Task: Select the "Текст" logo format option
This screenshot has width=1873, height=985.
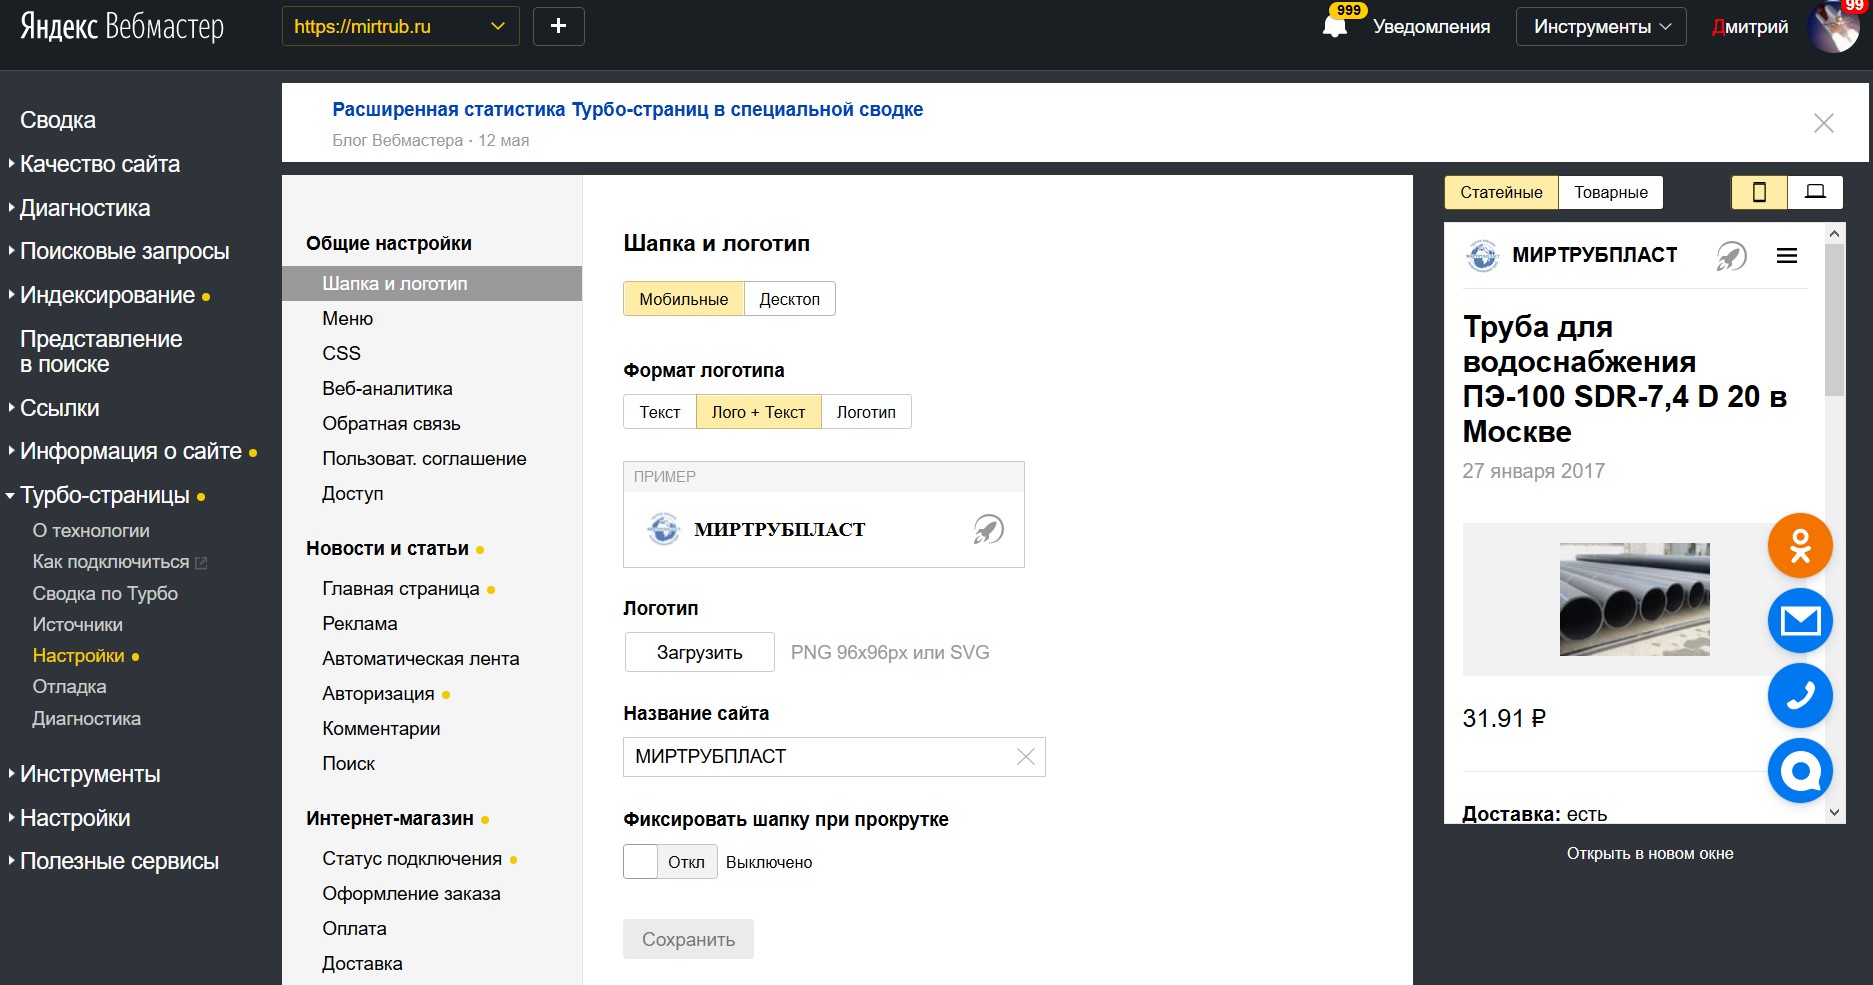Action: 659,412
